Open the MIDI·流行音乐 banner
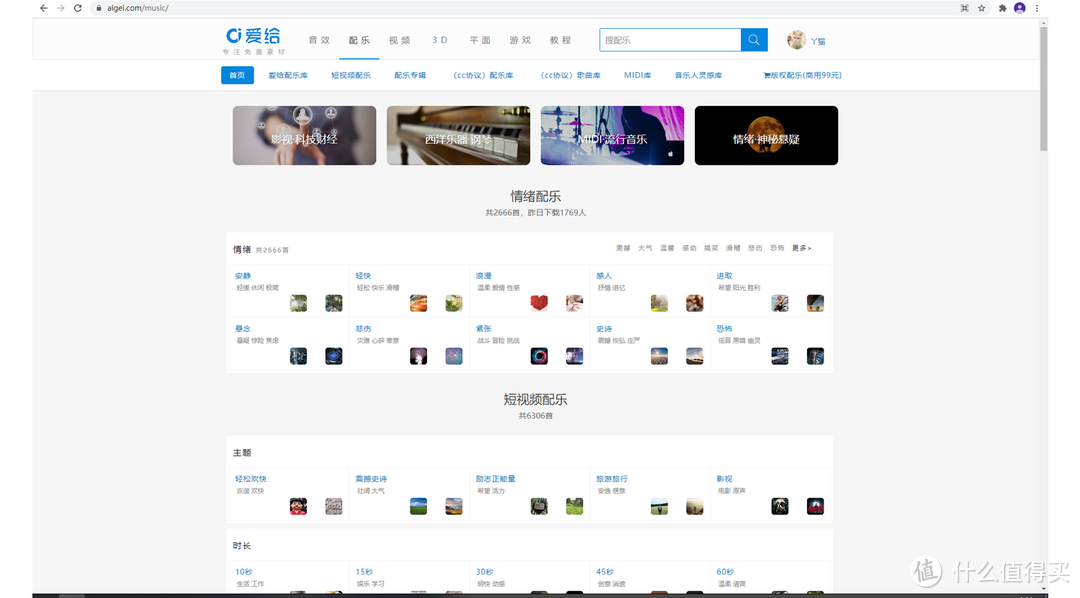Viewport: 1080px width, 598px height. pyautogui.click(x=612, y=136)
